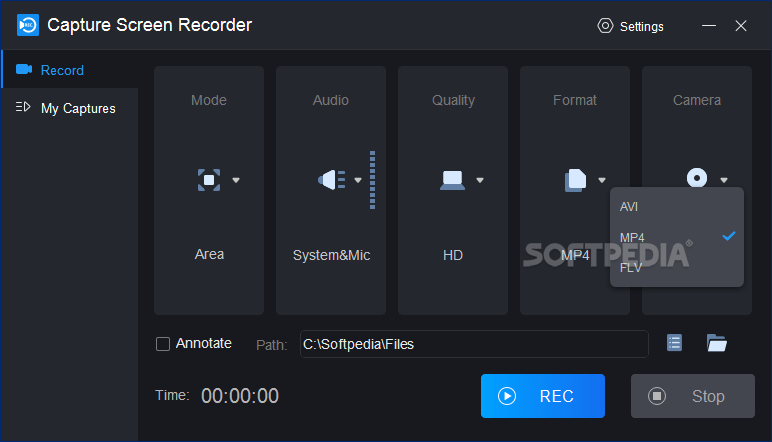Adjust the audio volume level bar
The height and width of the screenshot is (442, 772).
click(372, 180)
